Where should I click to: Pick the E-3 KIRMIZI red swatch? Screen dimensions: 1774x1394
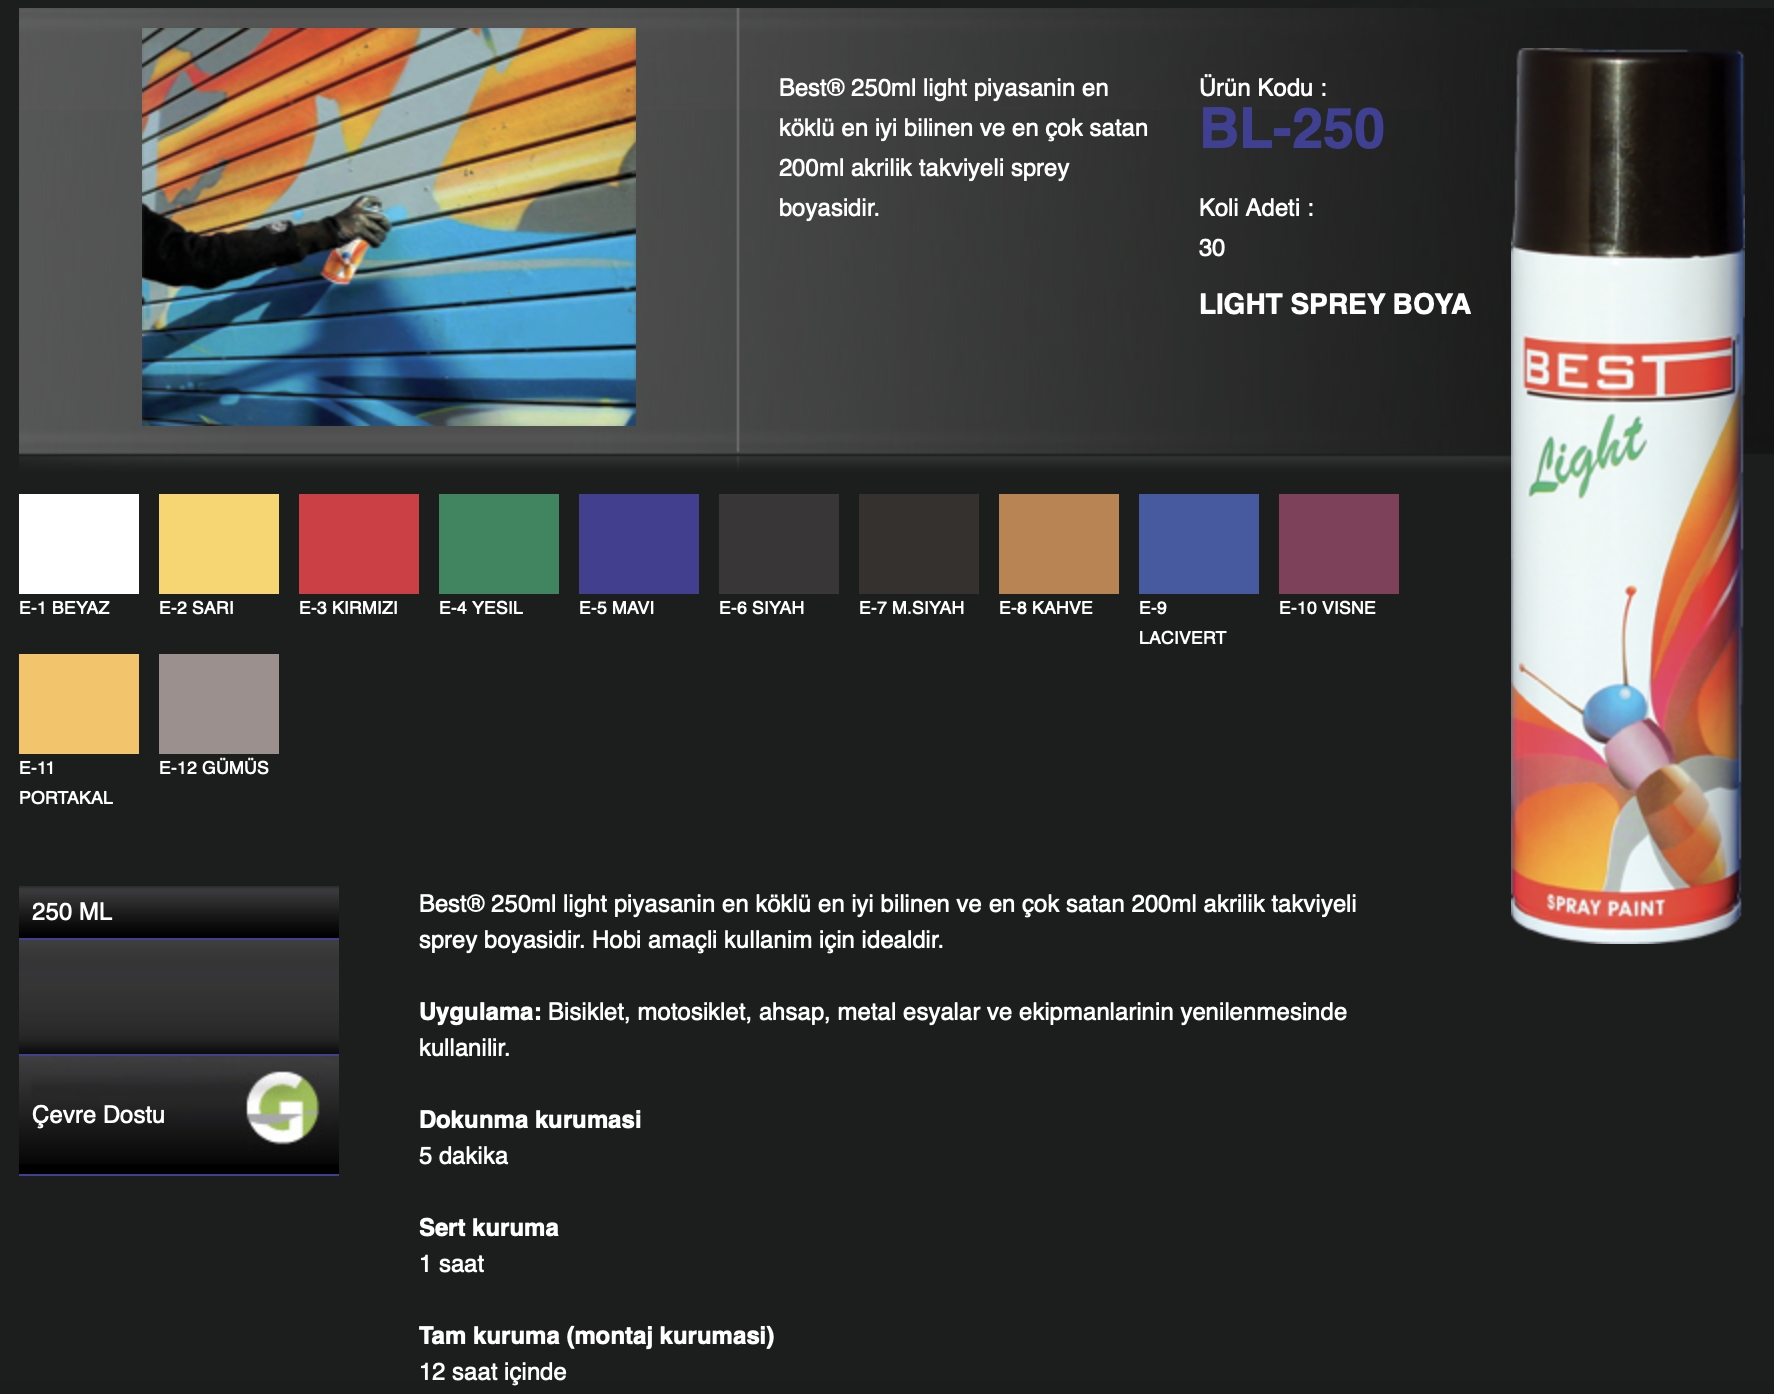click(359, 544)
